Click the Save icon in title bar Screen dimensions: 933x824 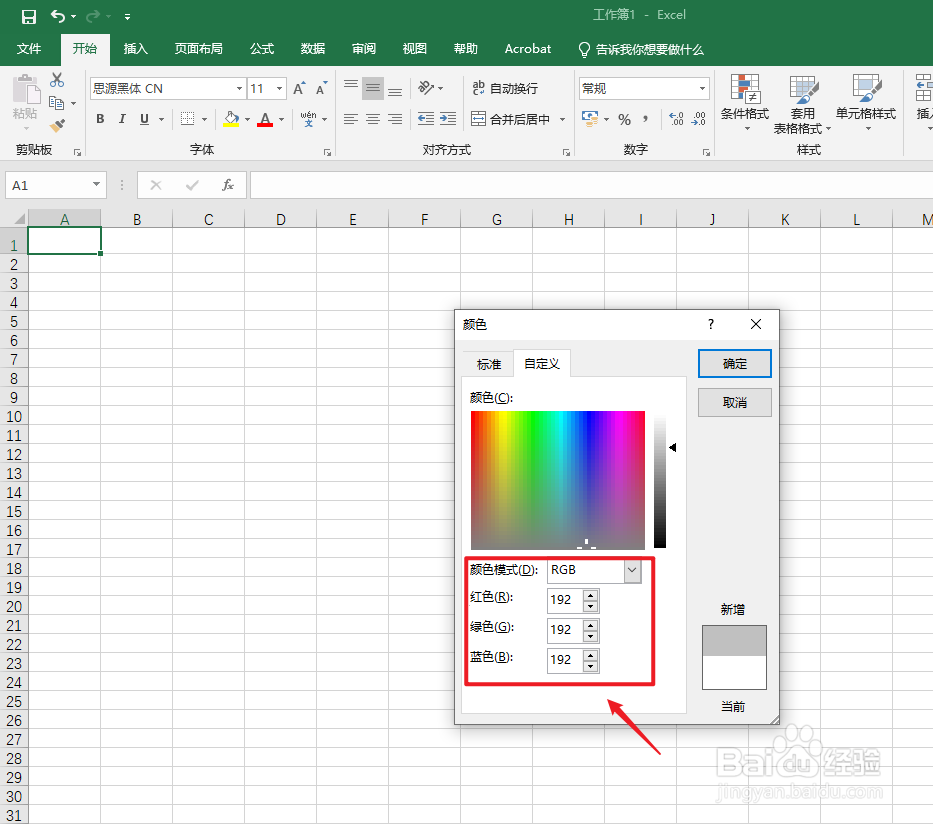[x=29, y=17]
